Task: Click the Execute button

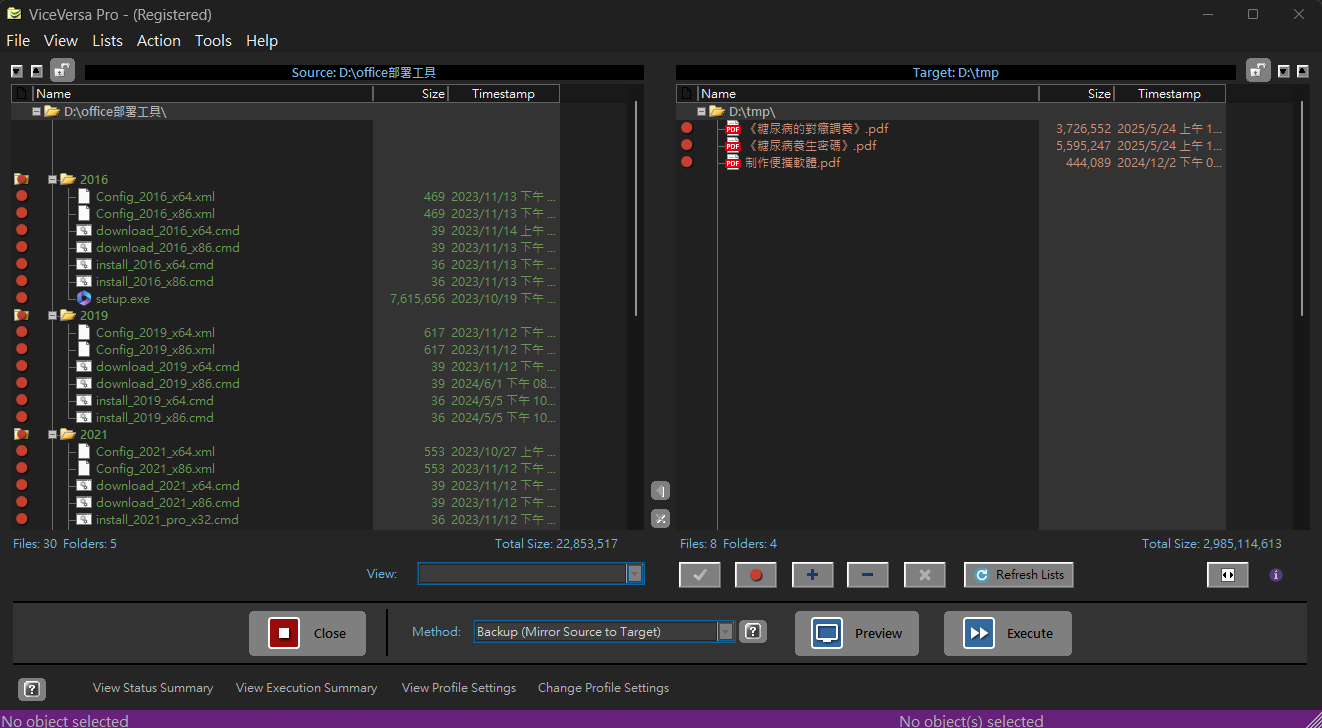Action: click(x=1008, y=633)
